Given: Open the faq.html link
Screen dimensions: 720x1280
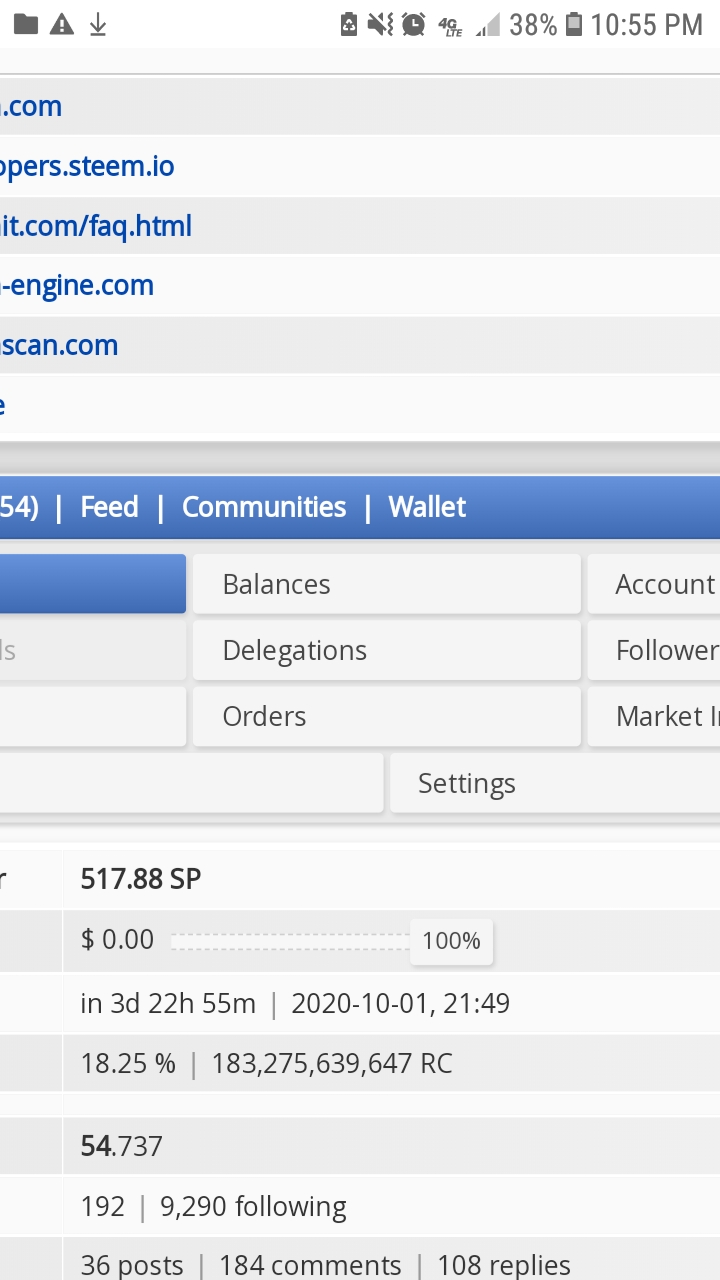Looking at the screenshot, I should click(96, 226).
